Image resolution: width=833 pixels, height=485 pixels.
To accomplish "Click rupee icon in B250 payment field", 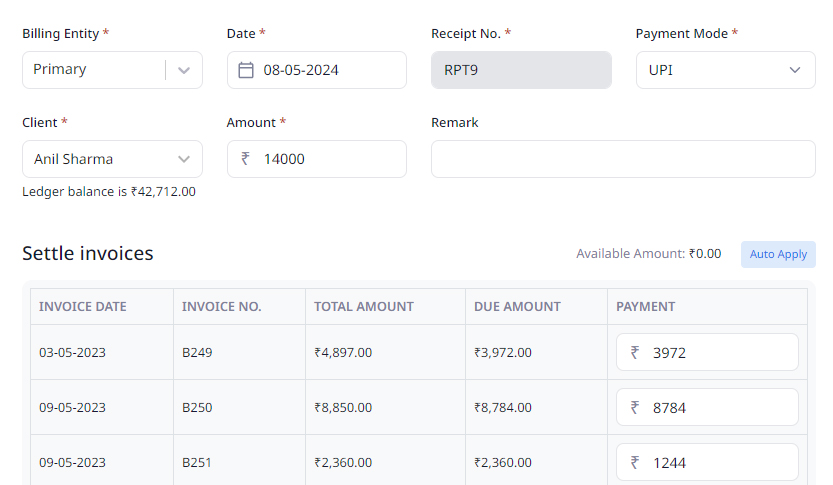I will coord(634,407).
